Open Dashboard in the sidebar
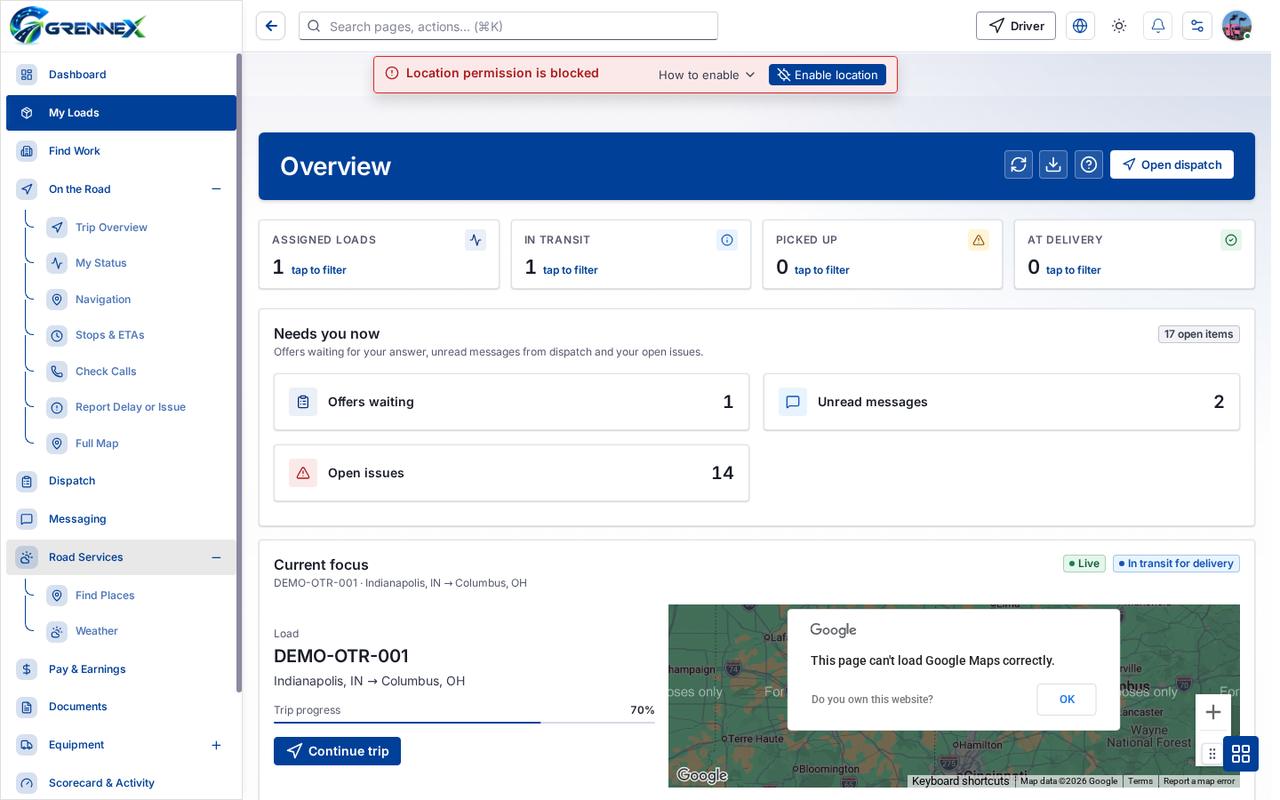 tap(121, 75)
